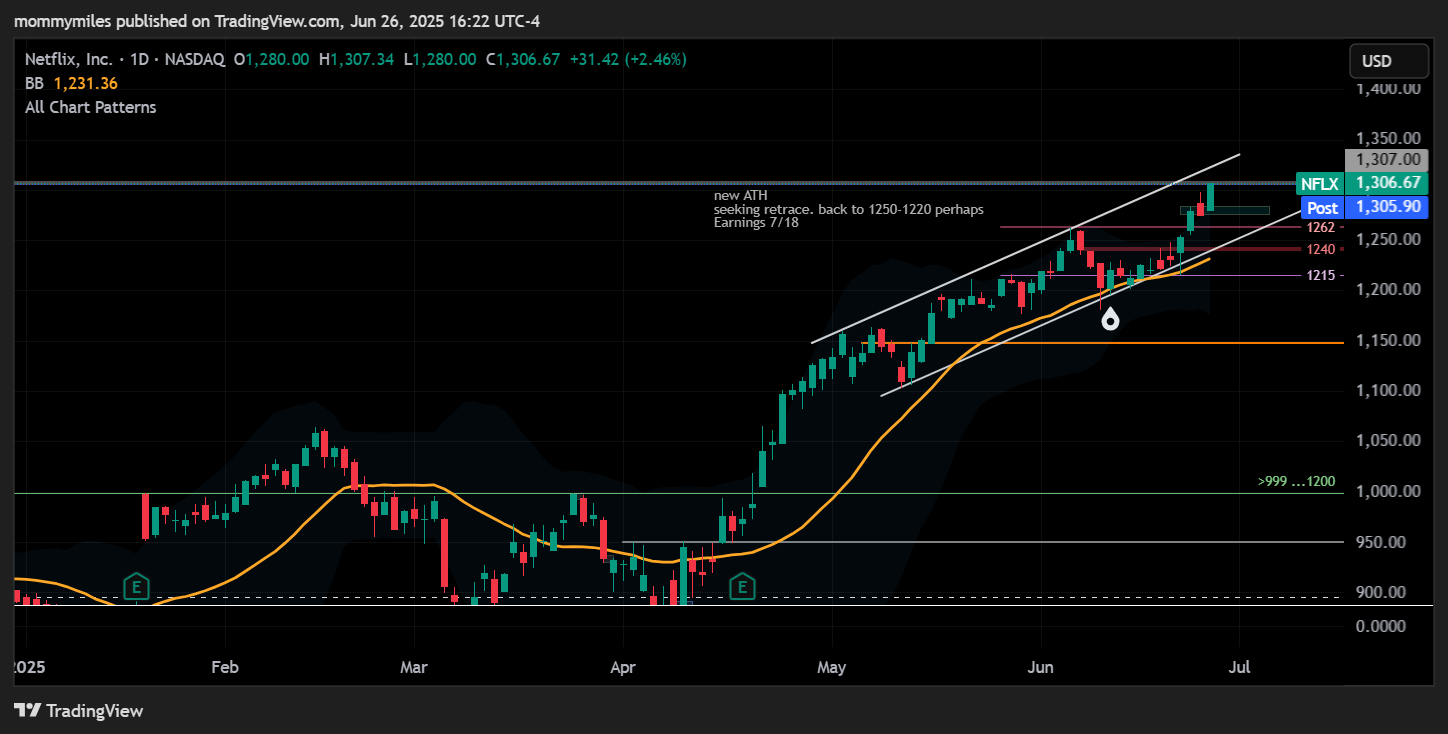This screenshot has width=1448, height=734.
Task: Open the USD currency selector
Action: coord(1389,61)
